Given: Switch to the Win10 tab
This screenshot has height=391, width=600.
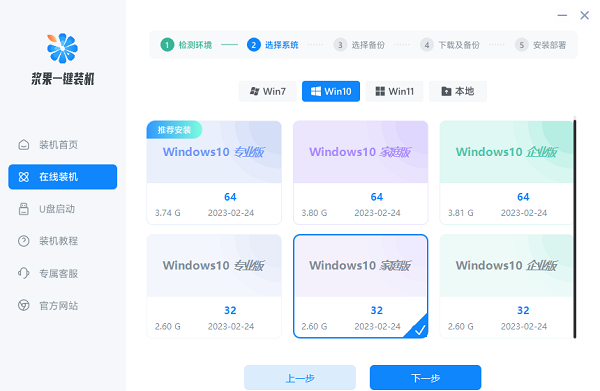Looking at the screenshot, I should click(331, 91).
